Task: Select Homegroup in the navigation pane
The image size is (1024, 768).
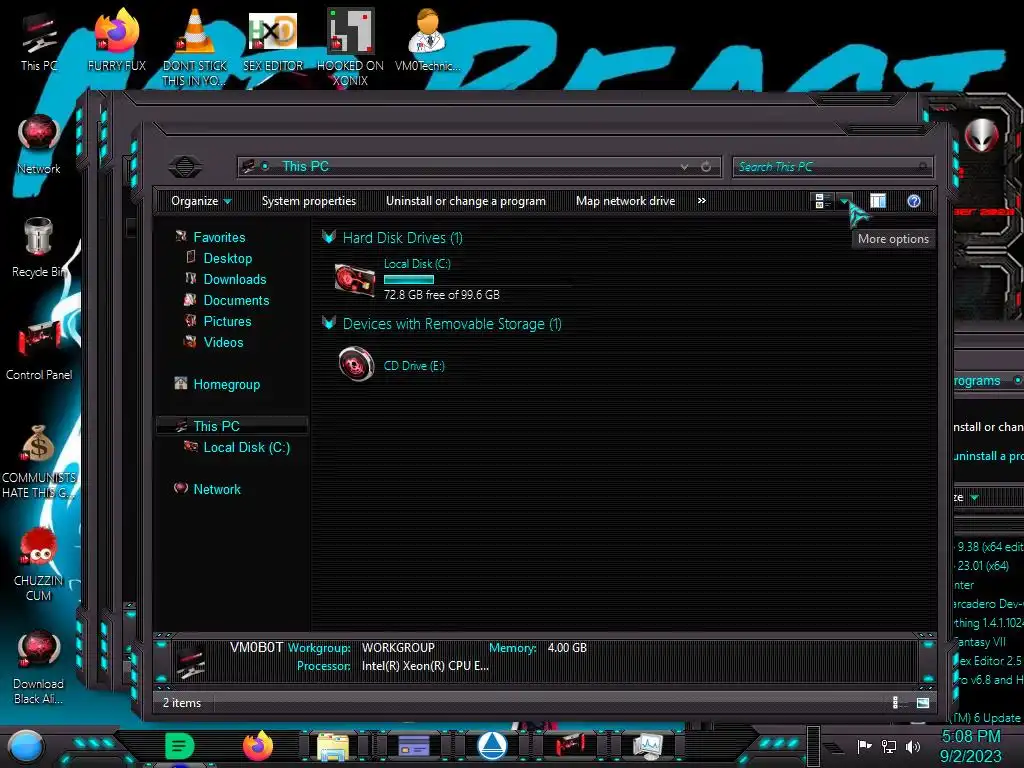Action: [227, 385]
